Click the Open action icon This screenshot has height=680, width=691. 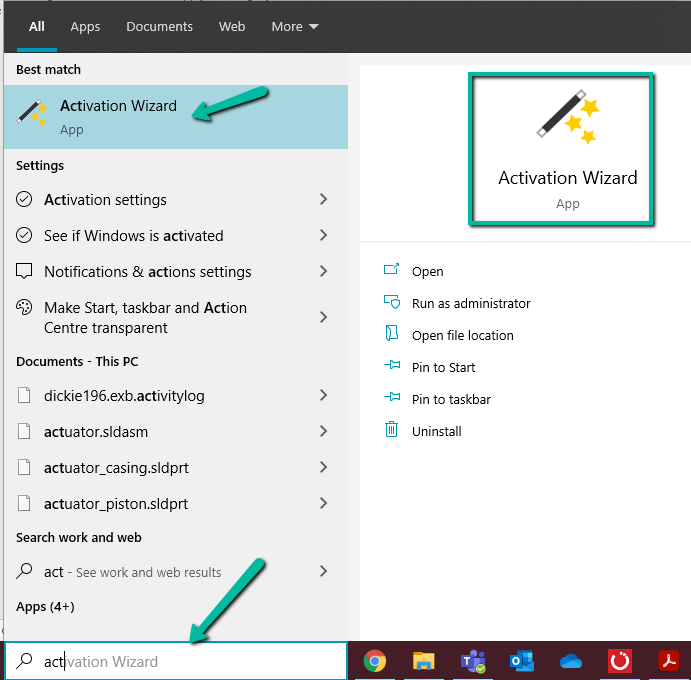click(391, 269)
